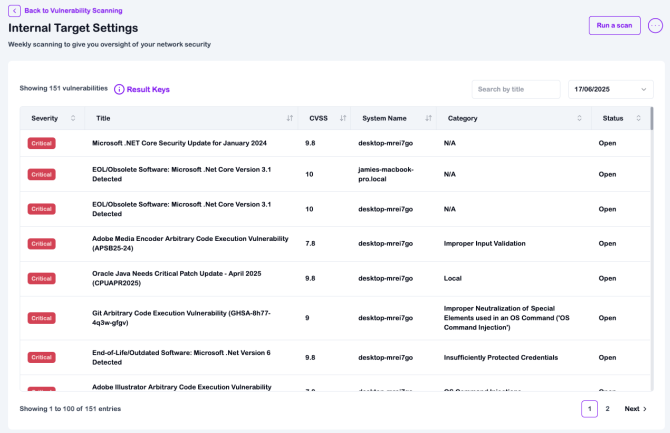Click the back arrow icon
The height and width of the screenshot is (433, 670).
[x=14, y=10]
